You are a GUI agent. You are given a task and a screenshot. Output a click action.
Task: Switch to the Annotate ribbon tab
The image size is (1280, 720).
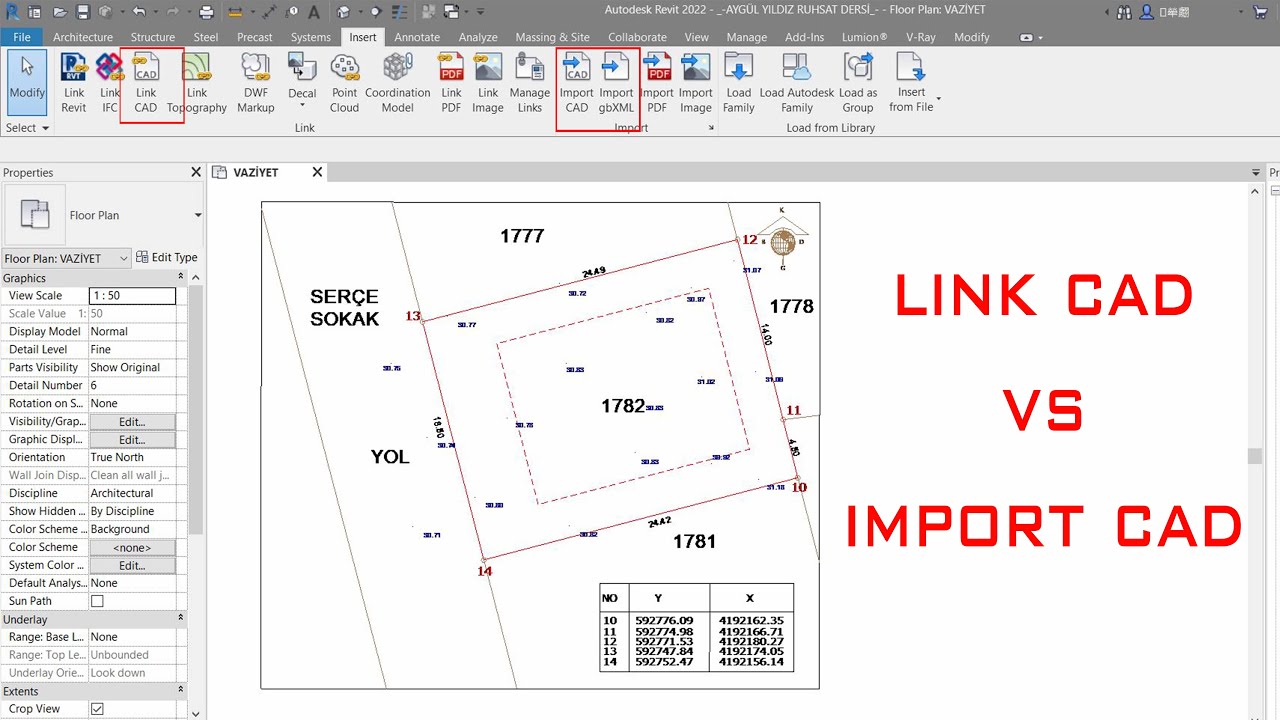click(x=417, y=37)
